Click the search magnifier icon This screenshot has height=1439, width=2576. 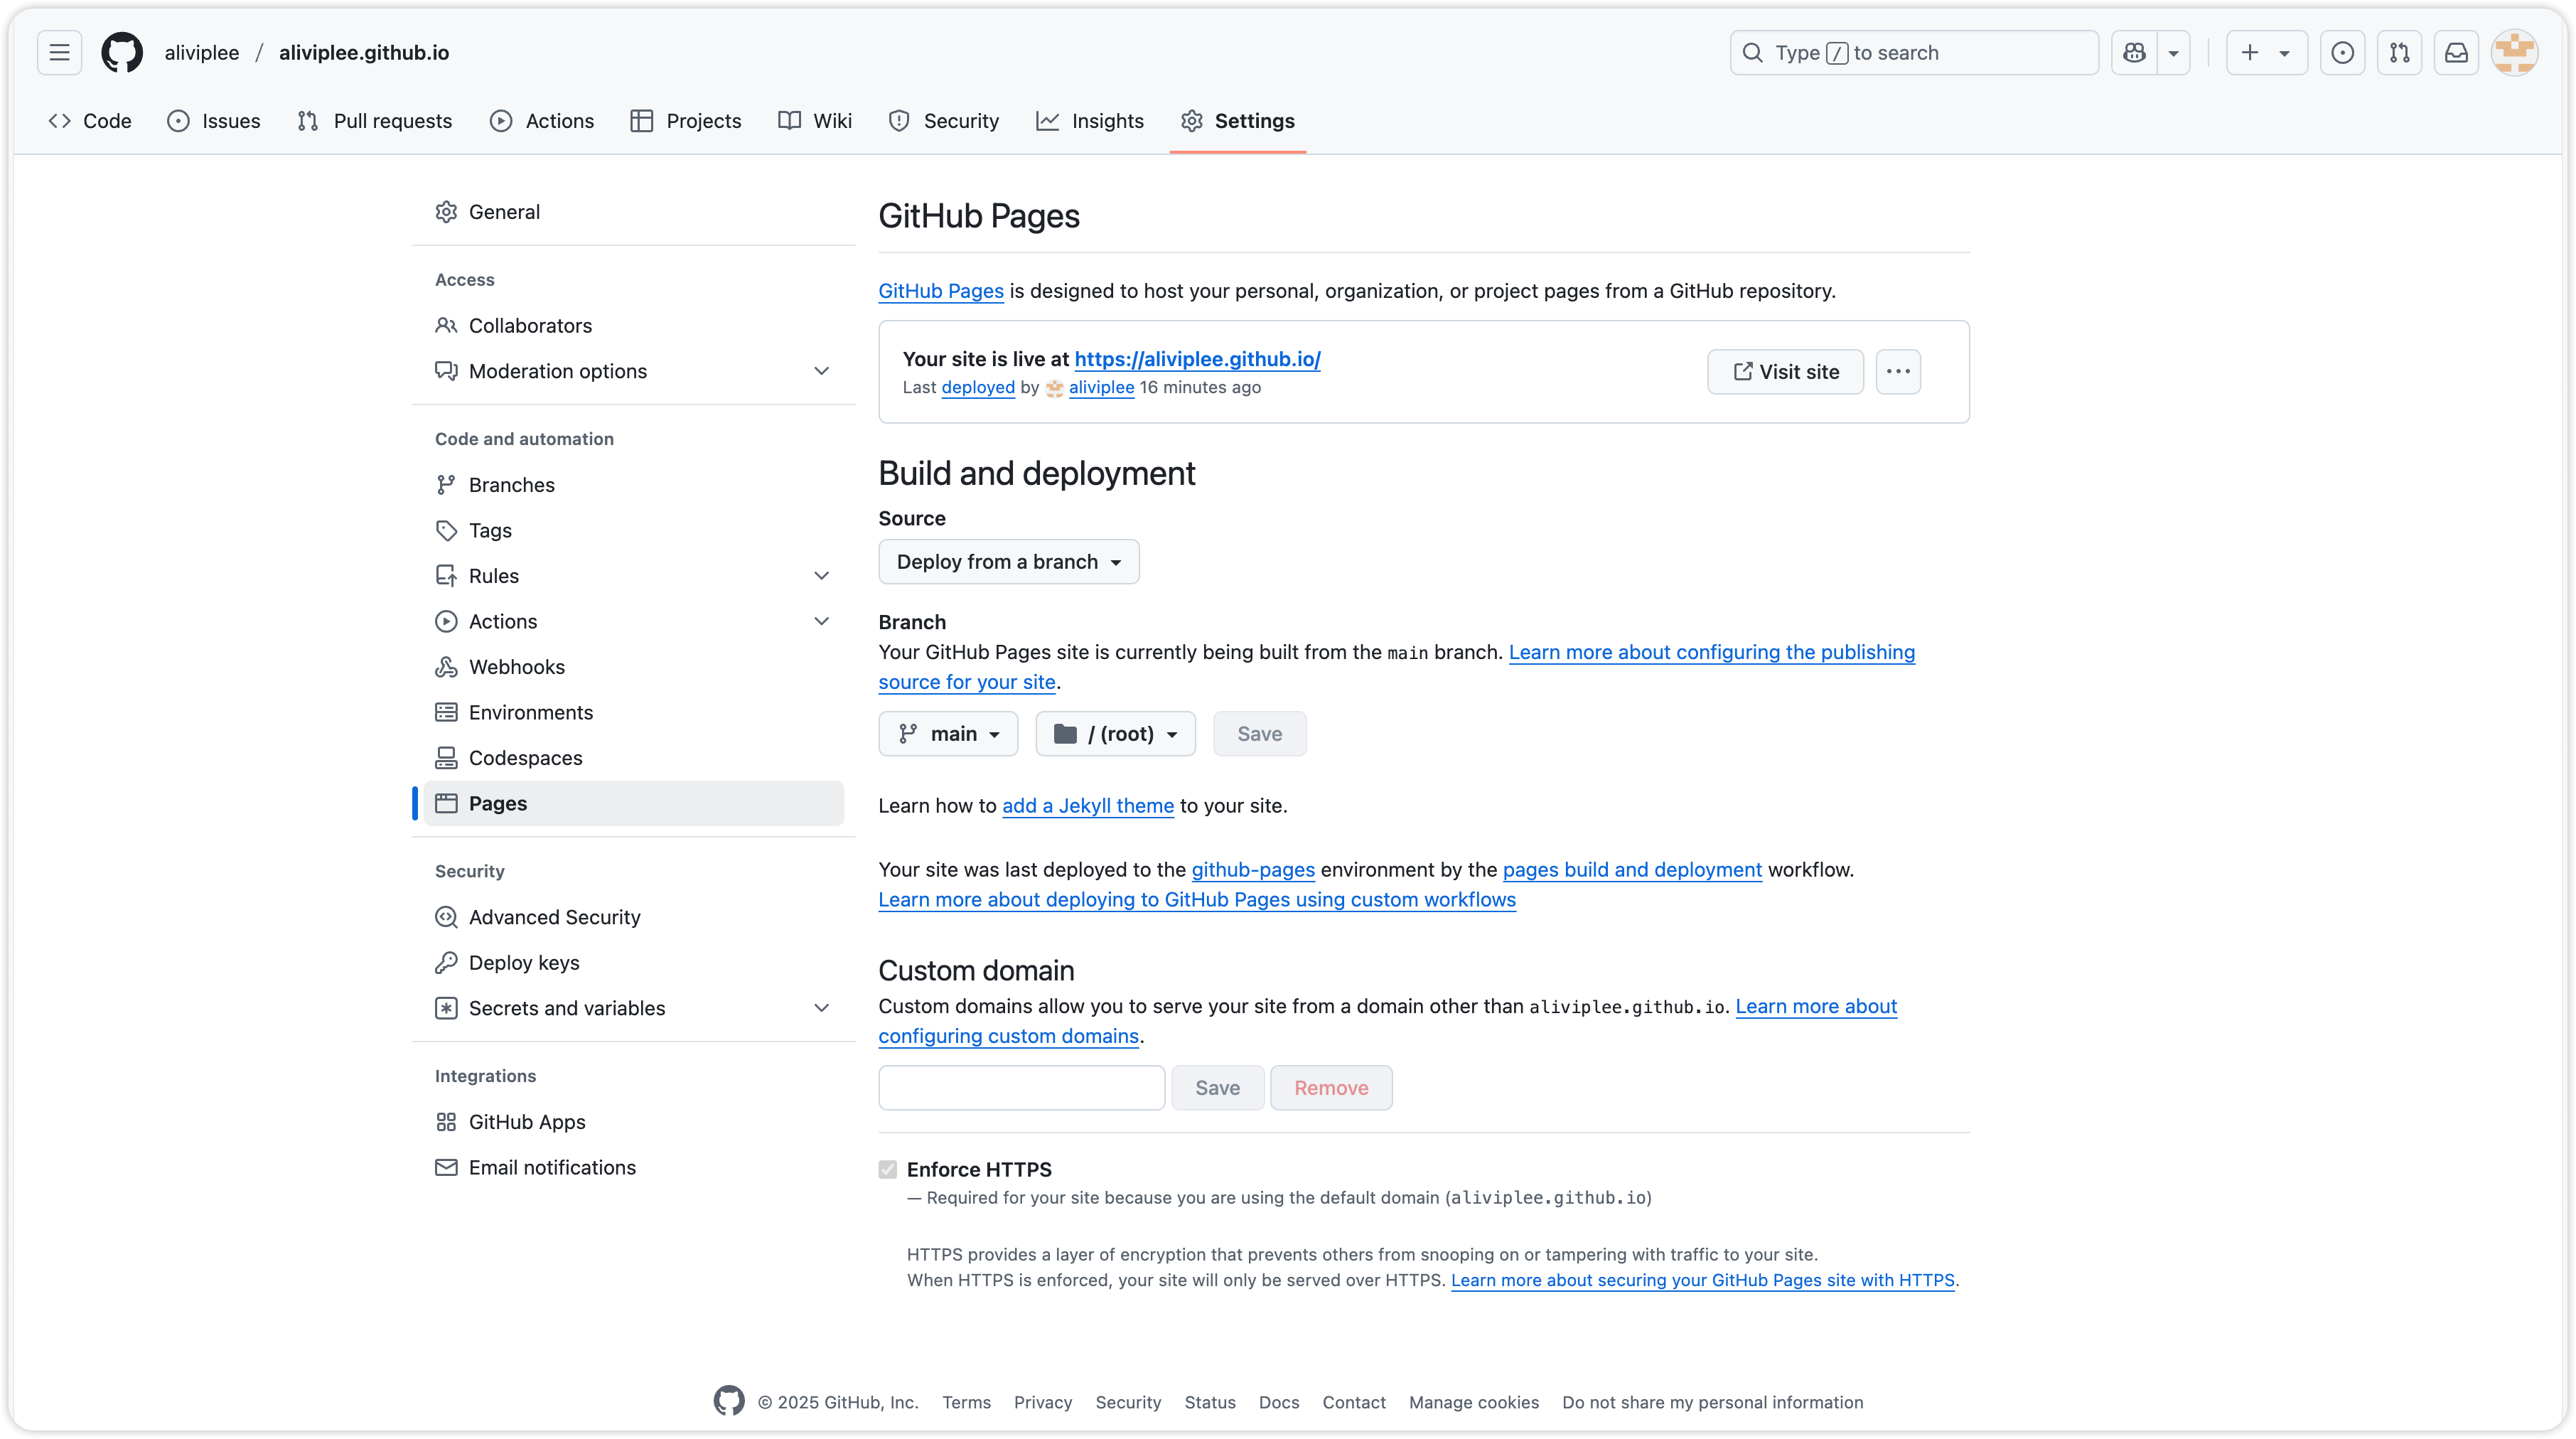pos(1752,52)
